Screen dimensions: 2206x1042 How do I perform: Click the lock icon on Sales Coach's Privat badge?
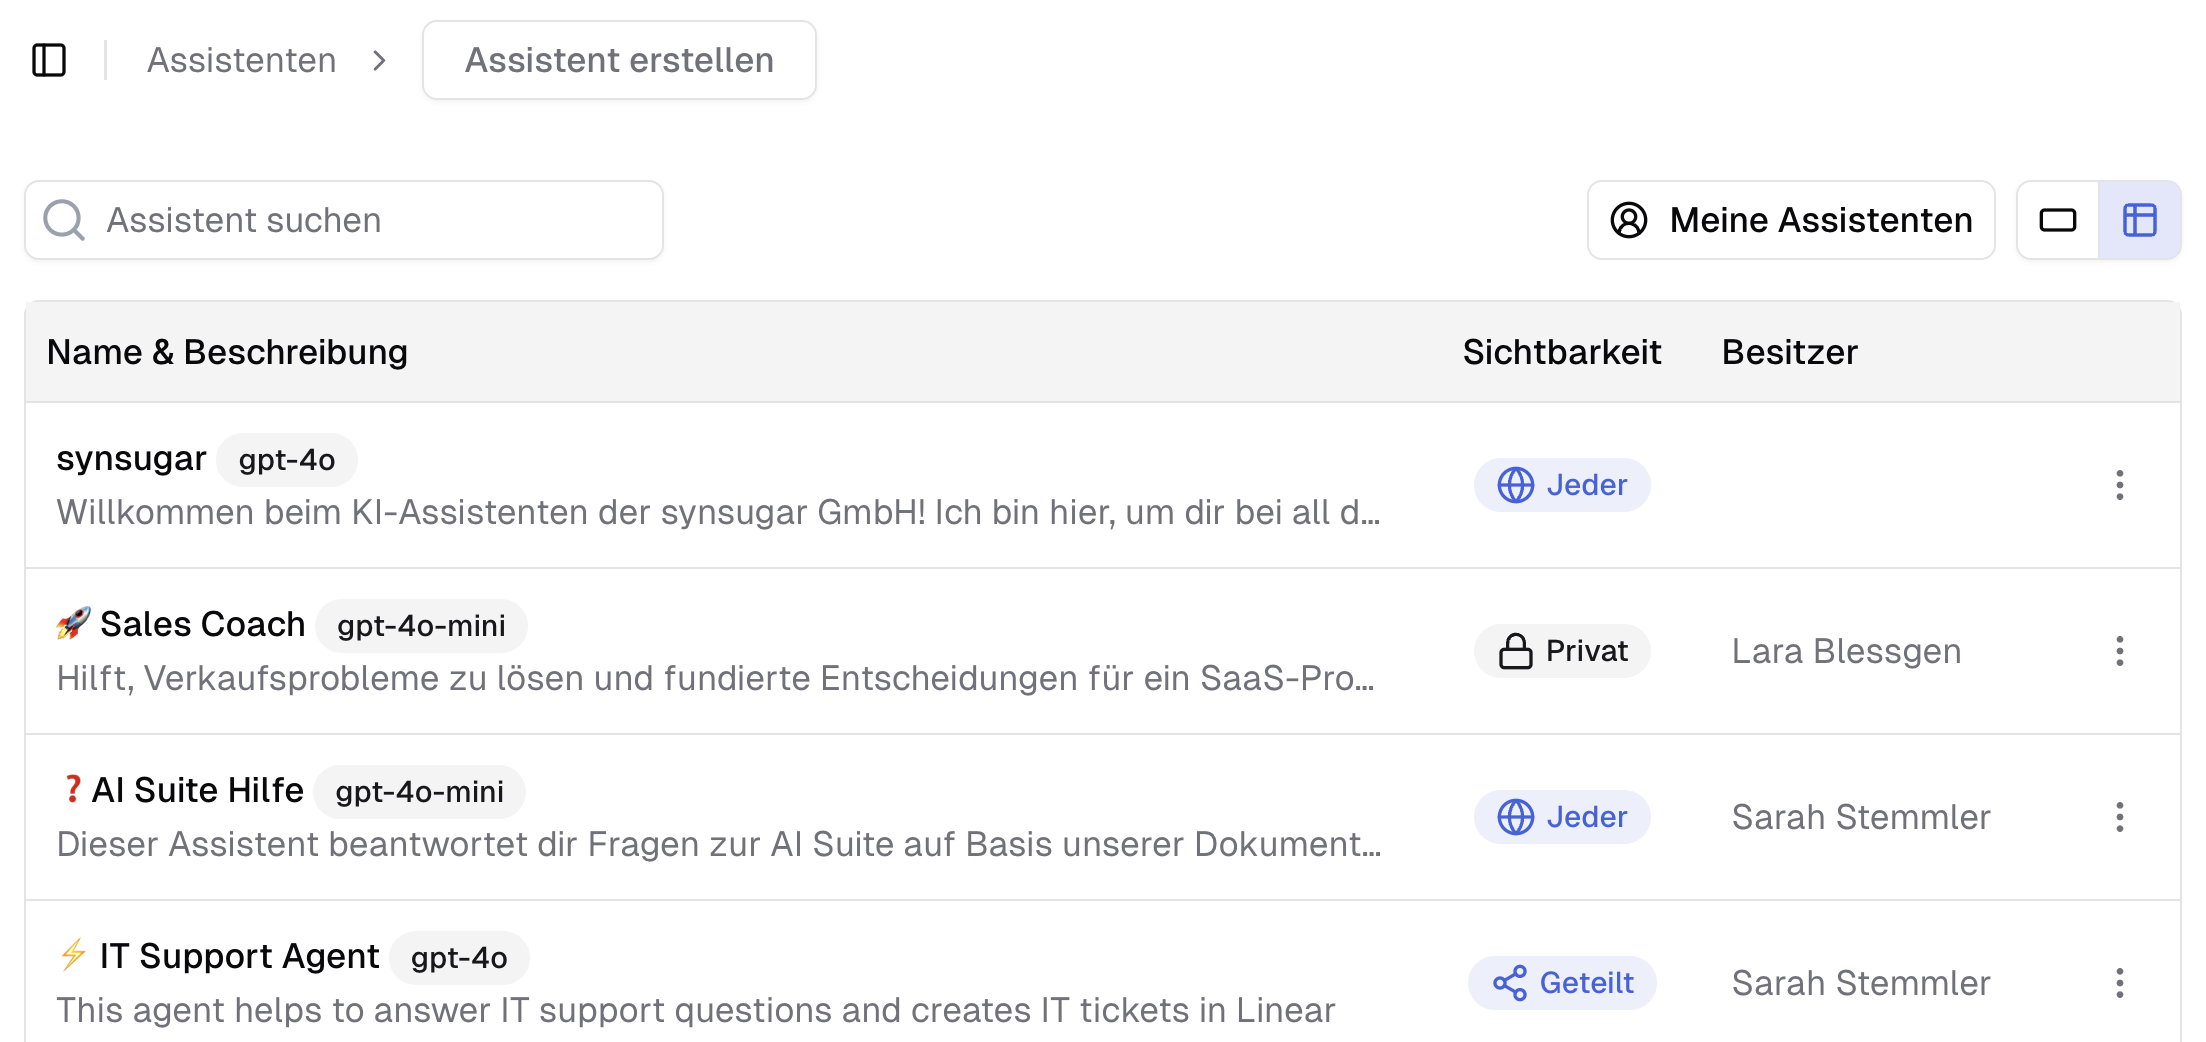[x=1515, y=650]
